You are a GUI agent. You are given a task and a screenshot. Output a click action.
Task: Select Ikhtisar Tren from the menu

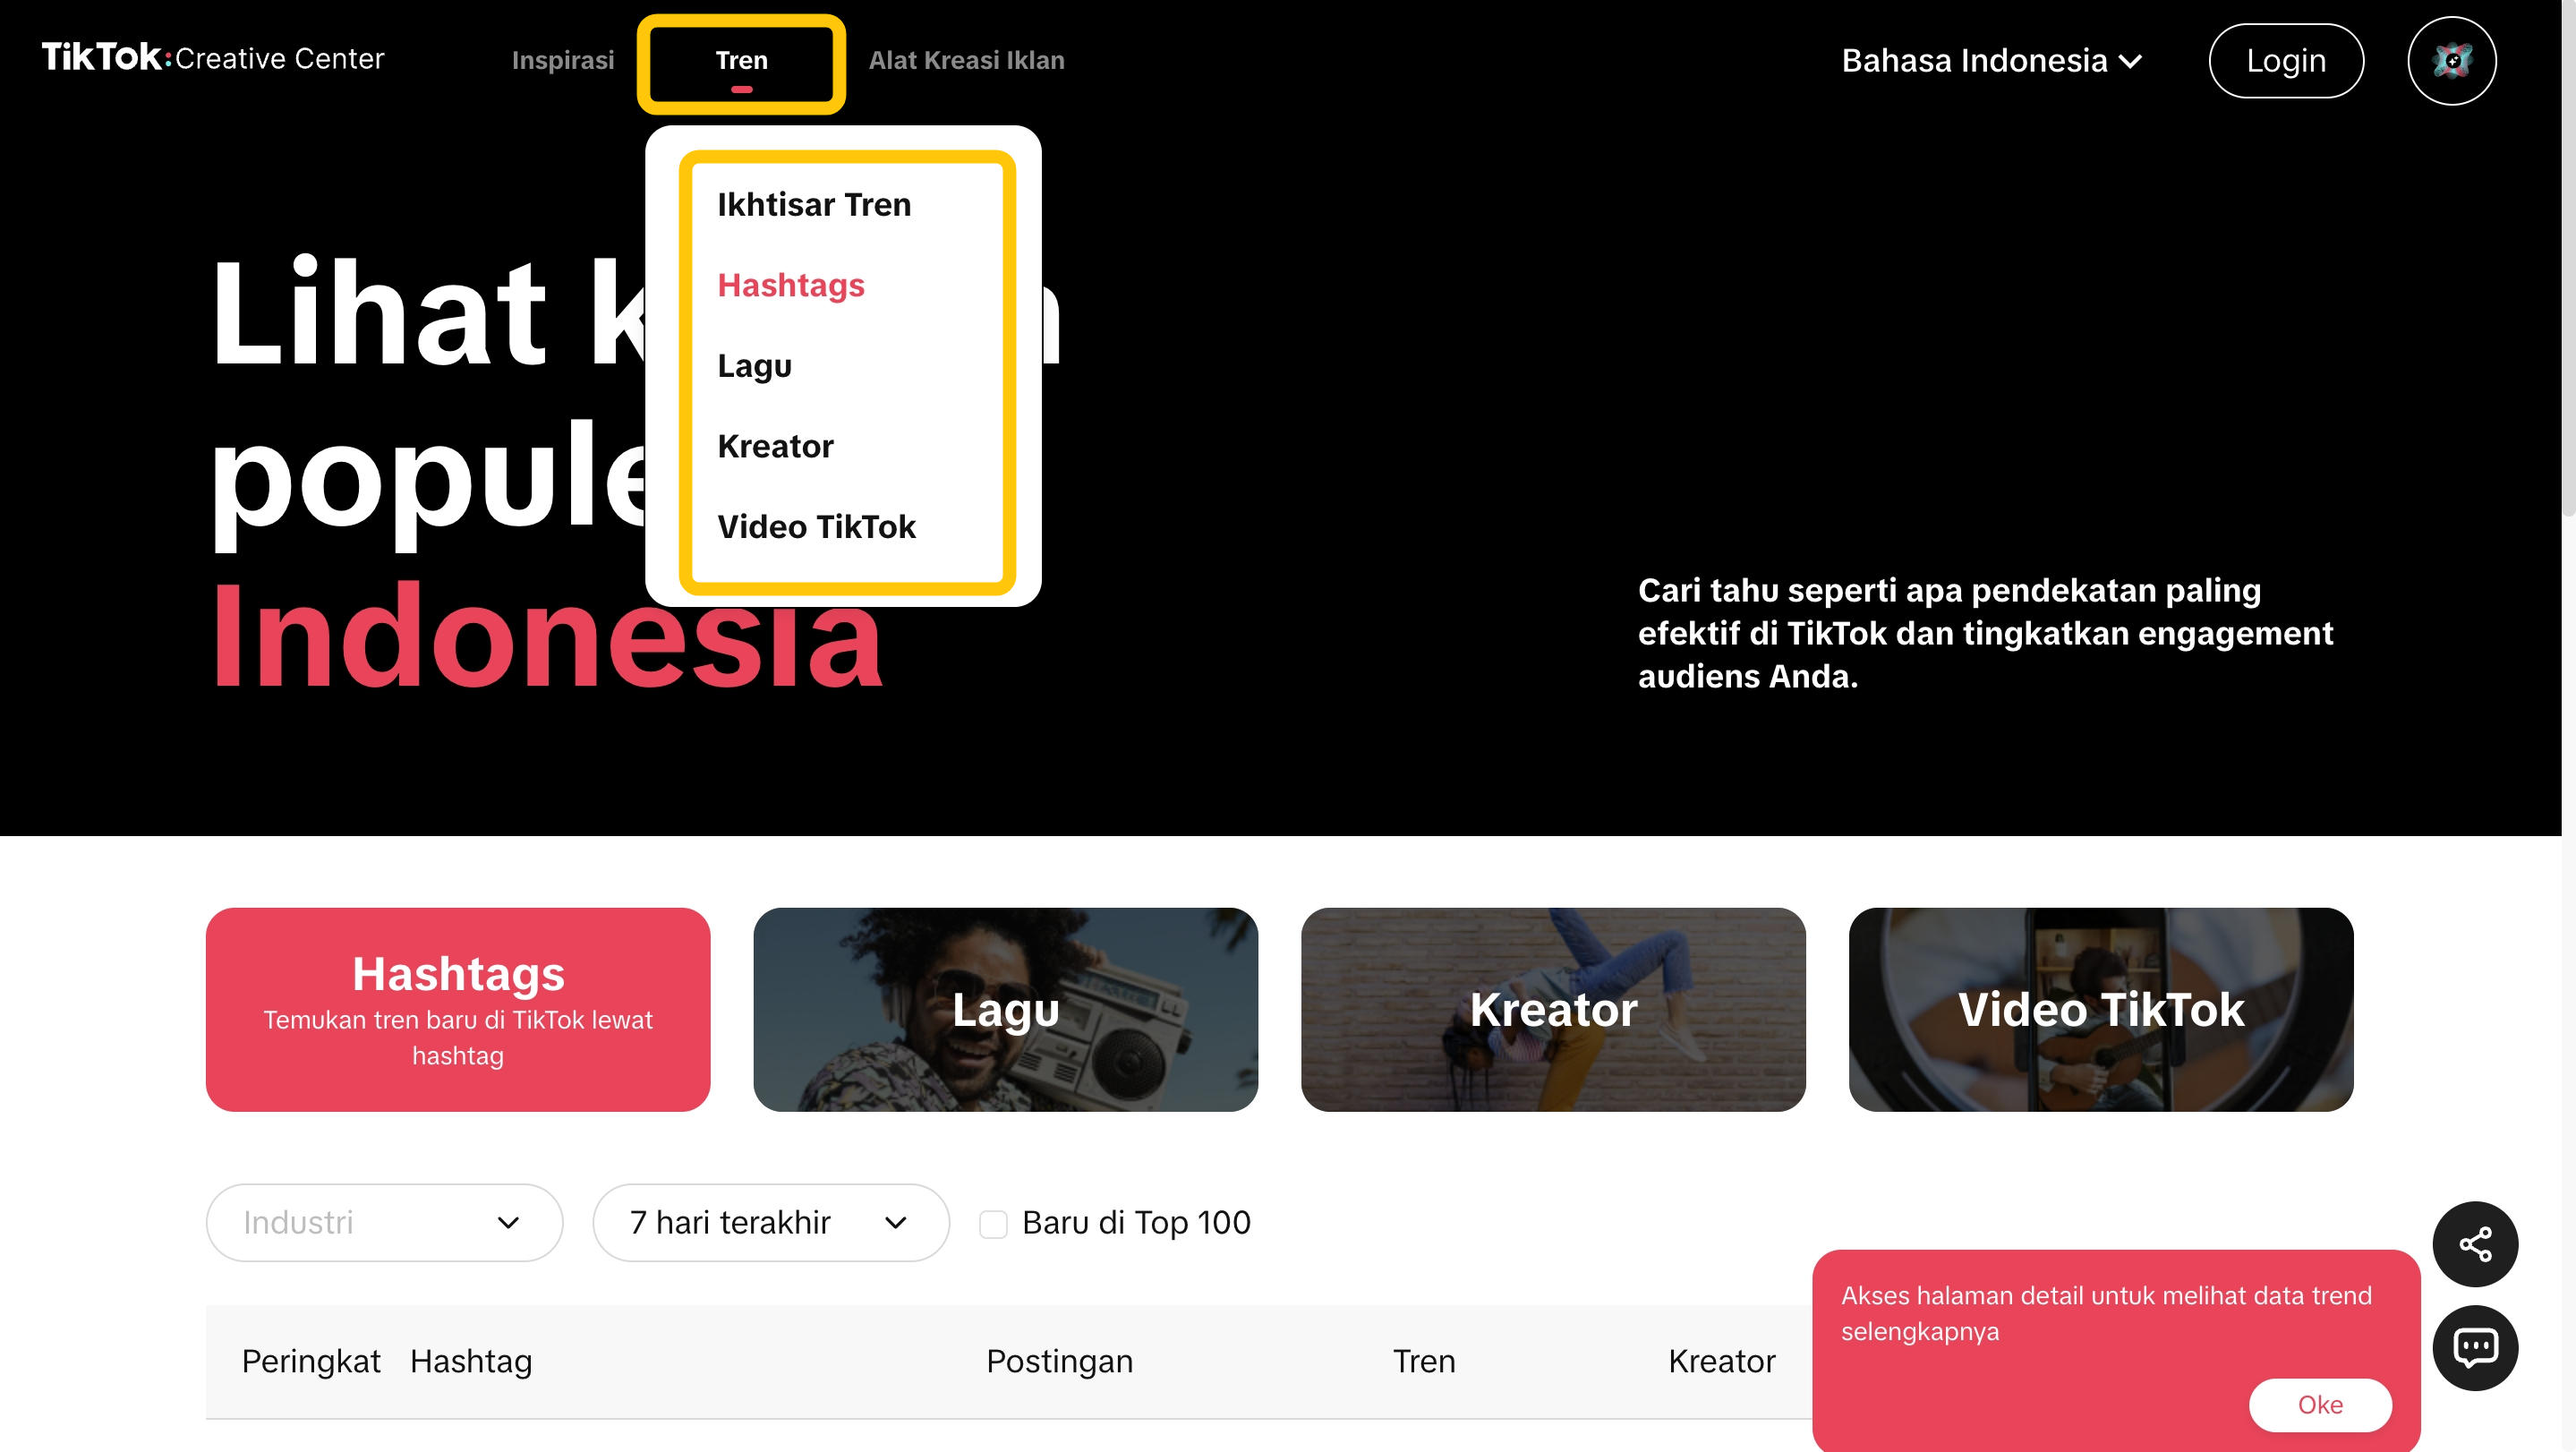coord(814,204)
